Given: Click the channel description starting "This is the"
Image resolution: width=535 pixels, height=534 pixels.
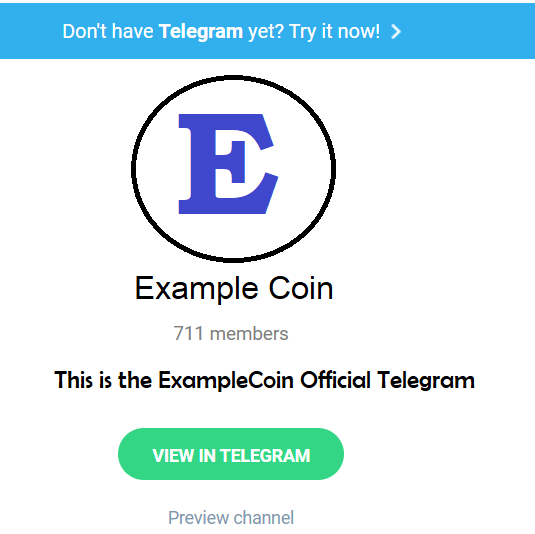Looking at the screenshot, I should pyautogui.click(x=264, y=380).
